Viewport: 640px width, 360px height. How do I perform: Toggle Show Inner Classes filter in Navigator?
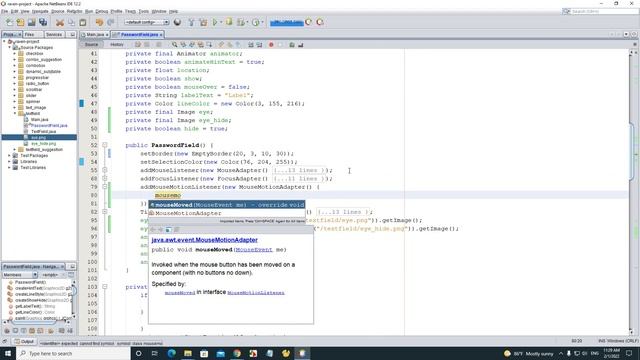click(40, 331)
